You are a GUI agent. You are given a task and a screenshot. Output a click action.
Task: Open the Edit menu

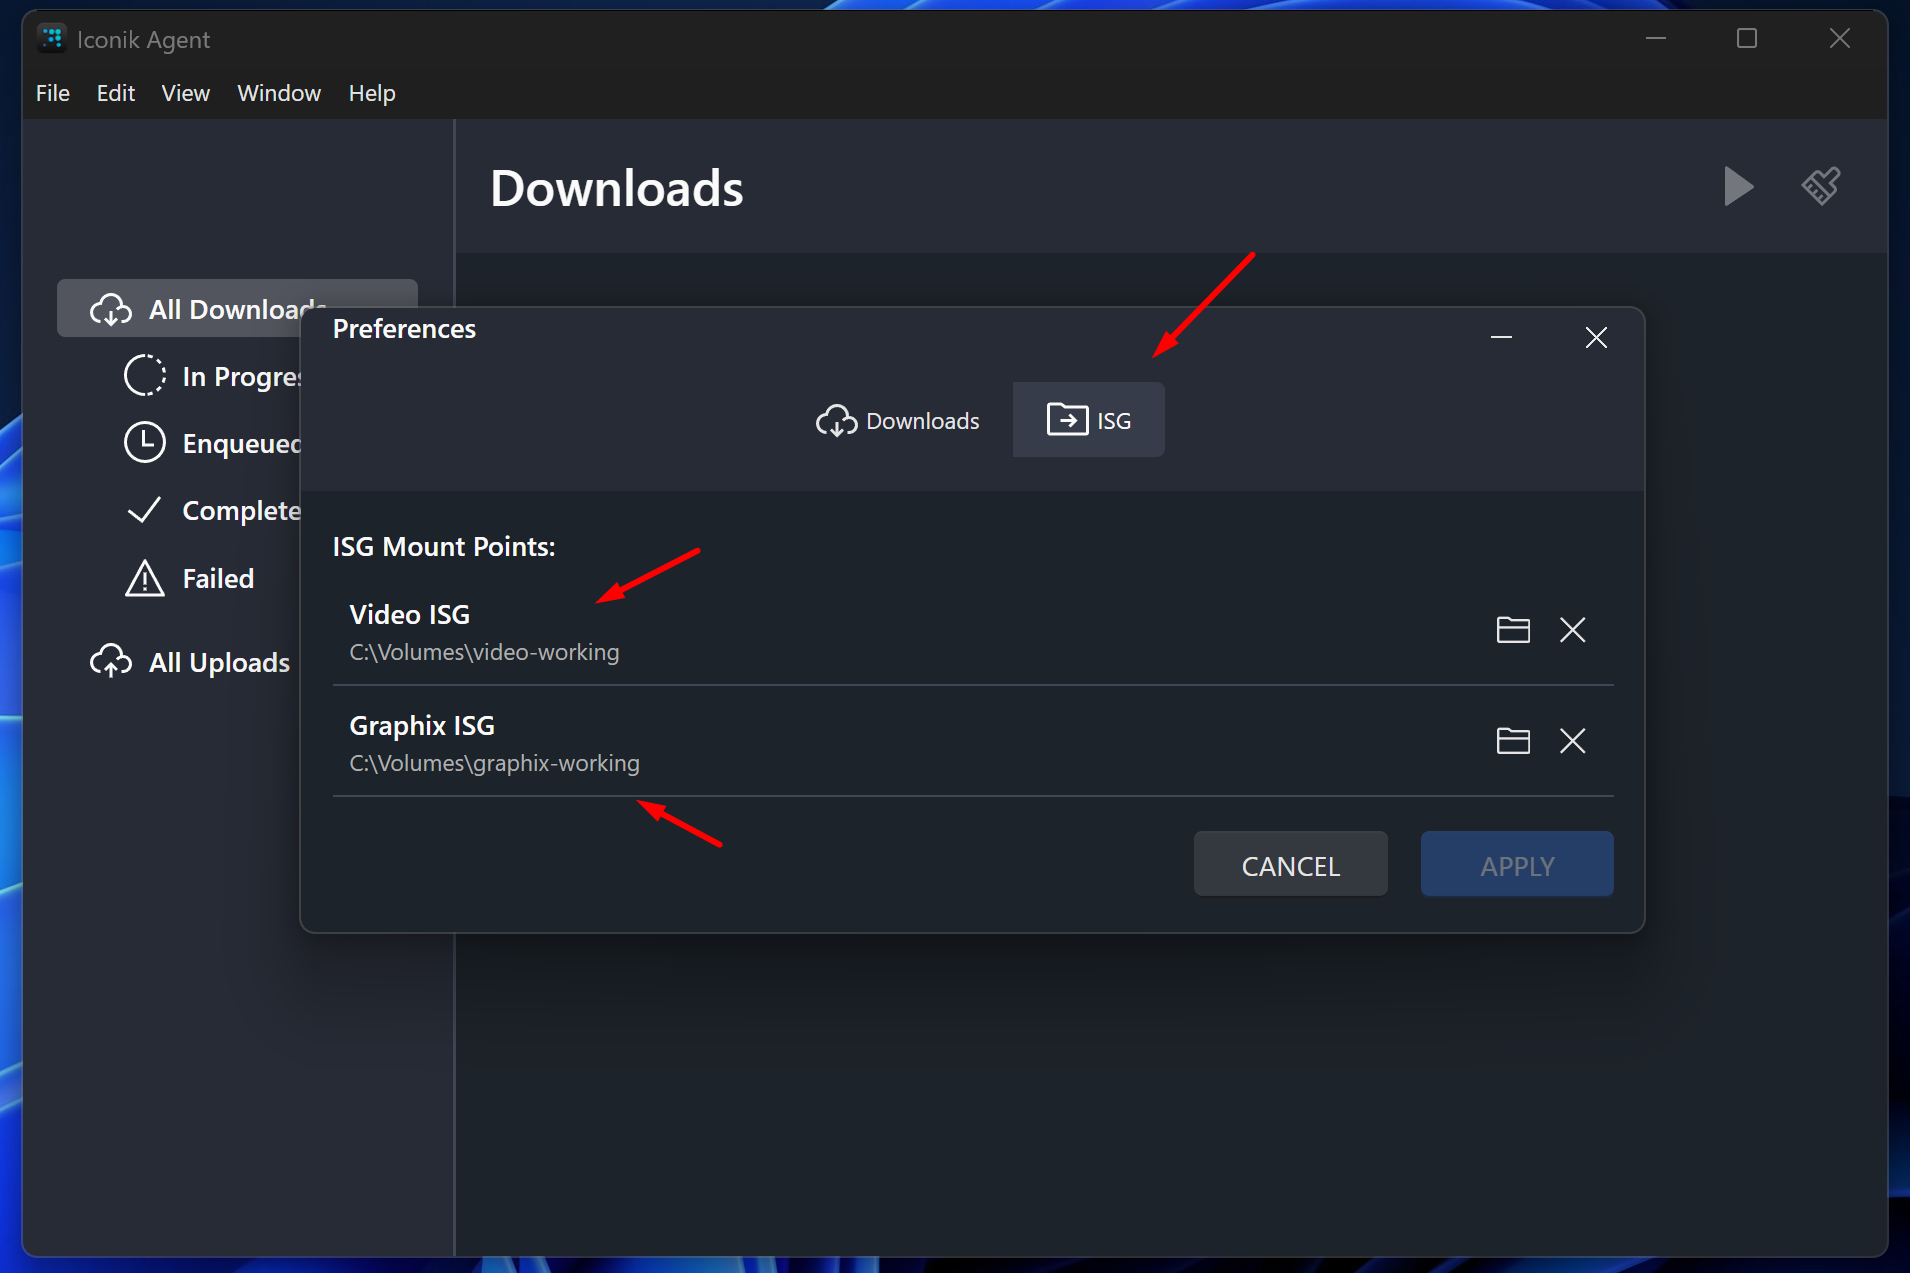click(116, 93)
